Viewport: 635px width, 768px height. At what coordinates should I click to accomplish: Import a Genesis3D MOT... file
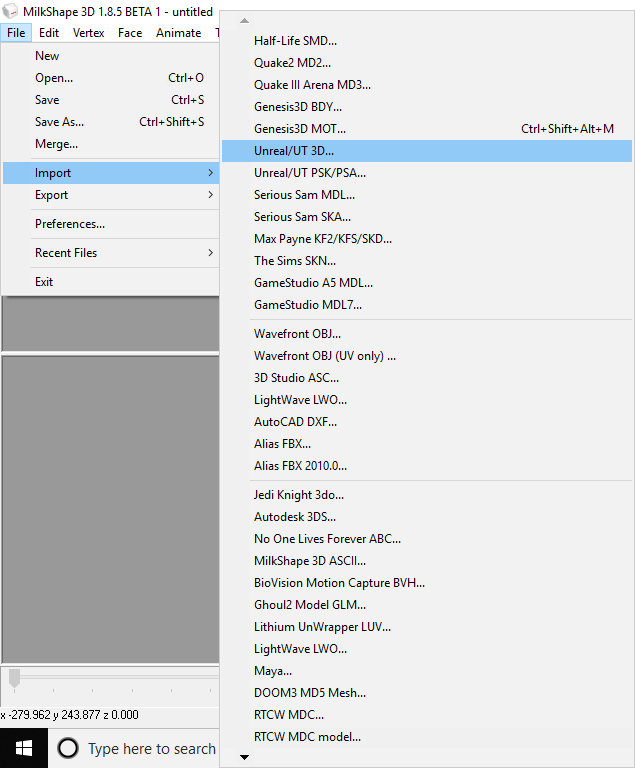[427, 128]
